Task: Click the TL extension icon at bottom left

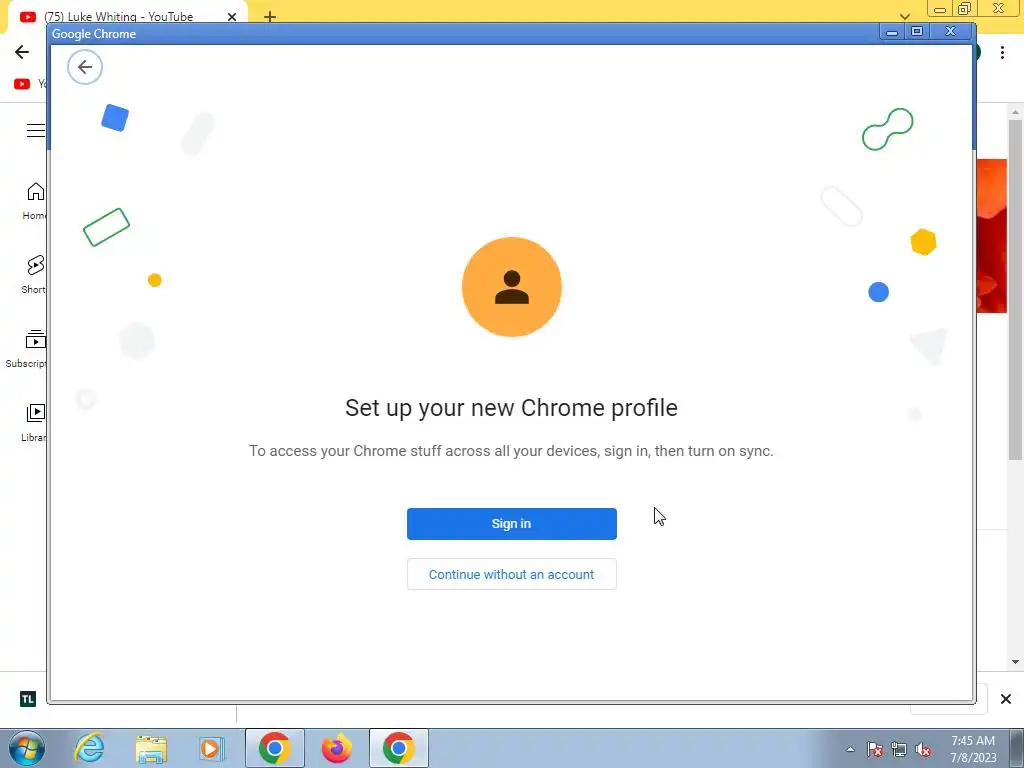Action: point(27,699)
